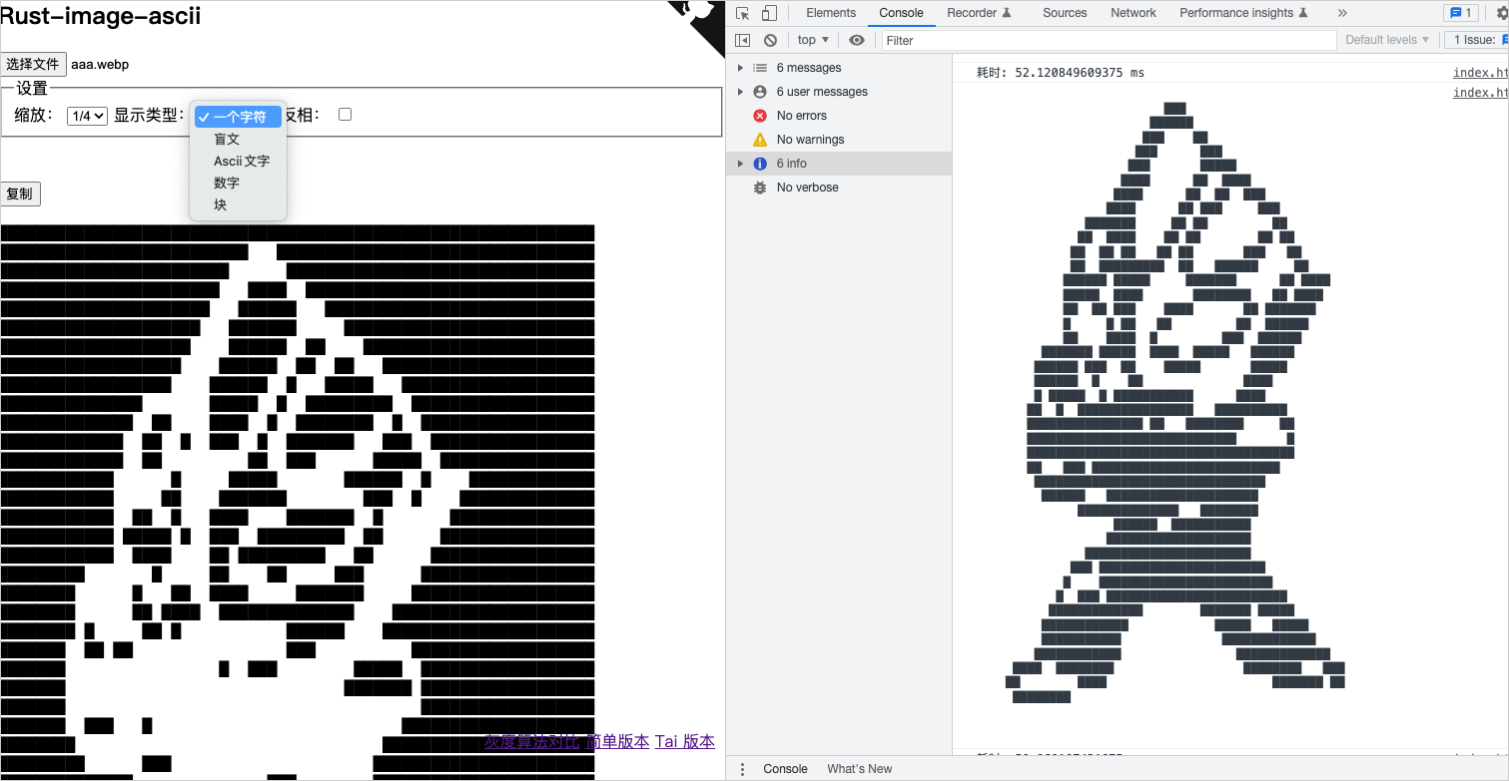The width and height of the screenshot is (1509, 781).
Task: Click the messages counter badge
Action: point(1460,13)
